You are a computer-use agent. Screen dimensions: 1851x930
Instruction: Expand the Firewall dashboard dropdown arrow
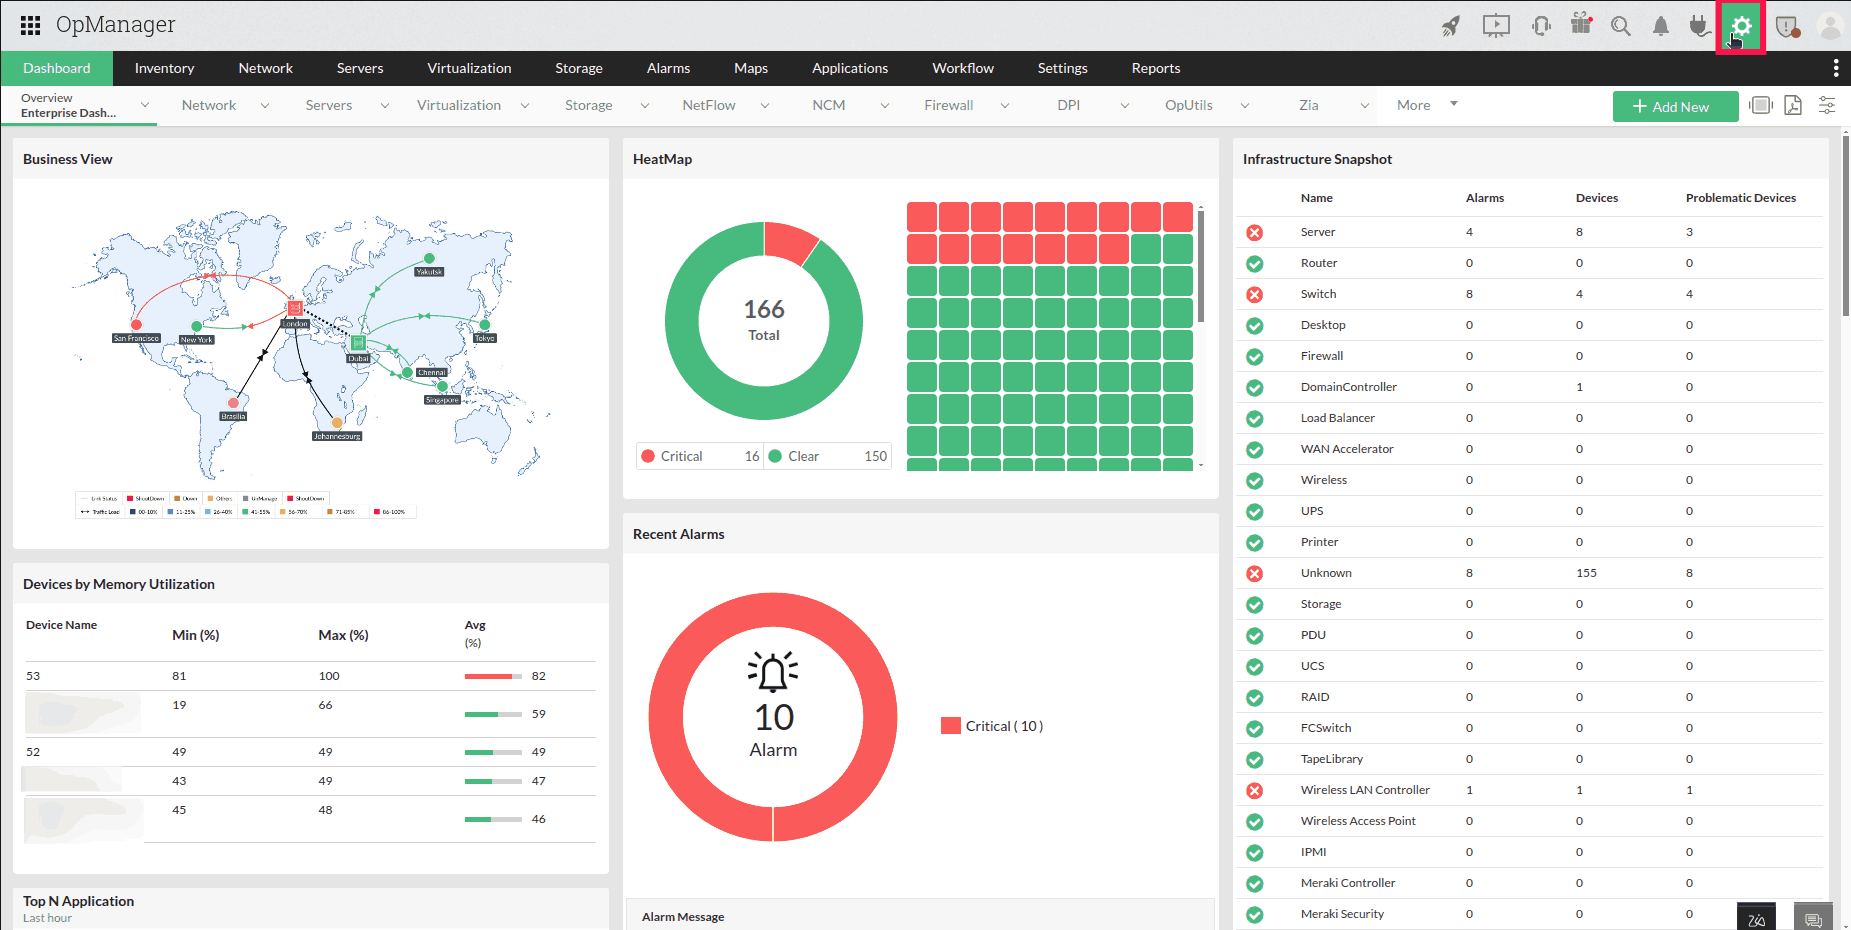click(x=1005, y=106)
